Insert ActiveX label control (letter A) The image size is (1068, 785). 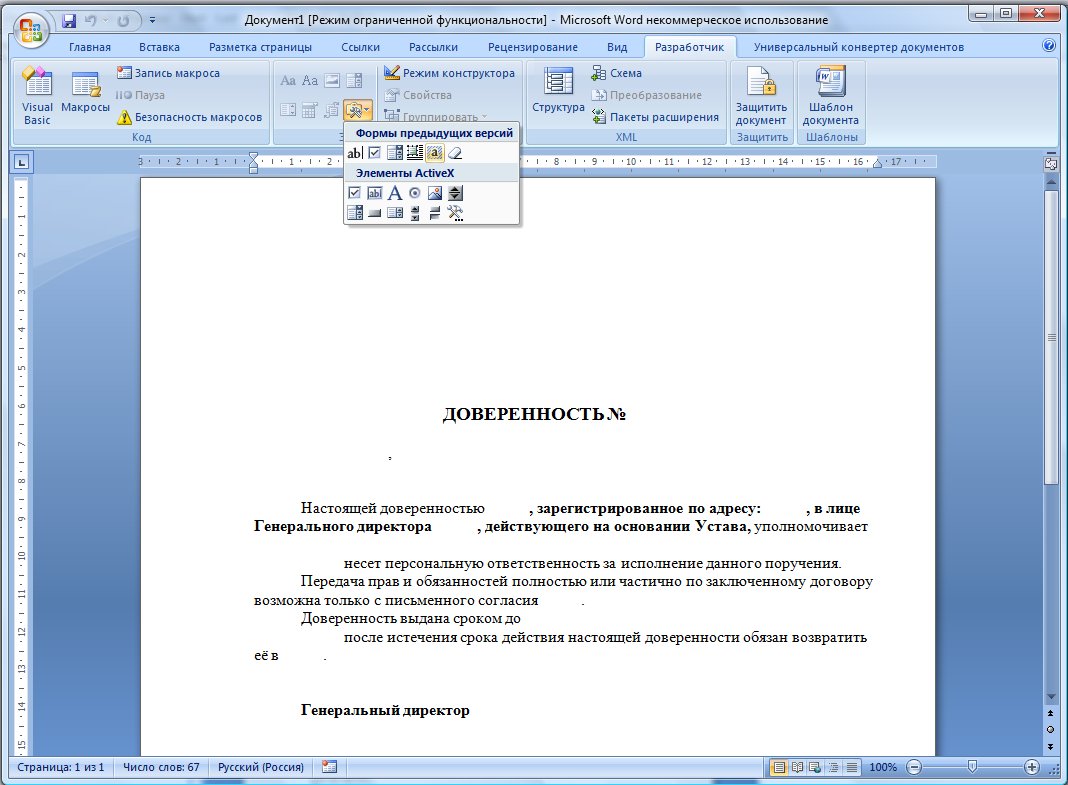(394, 193)
